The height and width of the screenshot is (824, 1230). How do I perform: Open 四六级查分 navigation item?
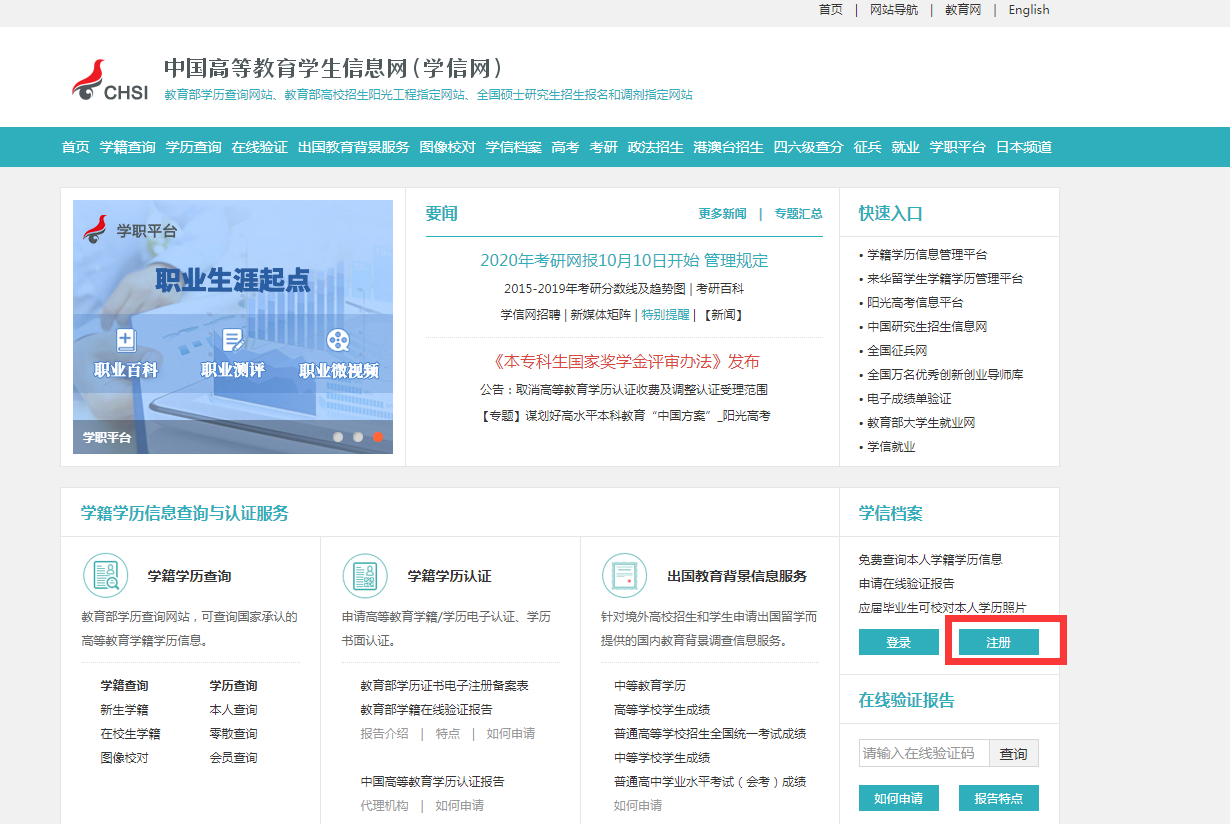[809, 147]
